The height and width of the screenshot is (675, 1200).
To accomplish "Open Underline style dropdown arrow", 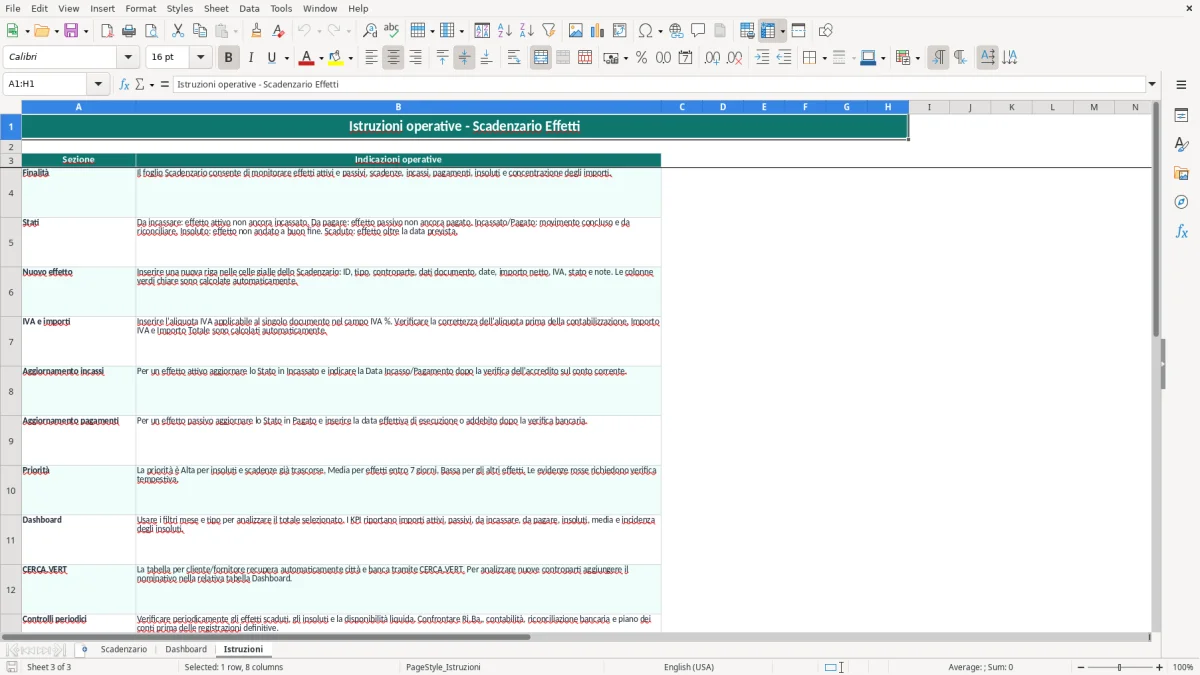I will coord(286,58).
